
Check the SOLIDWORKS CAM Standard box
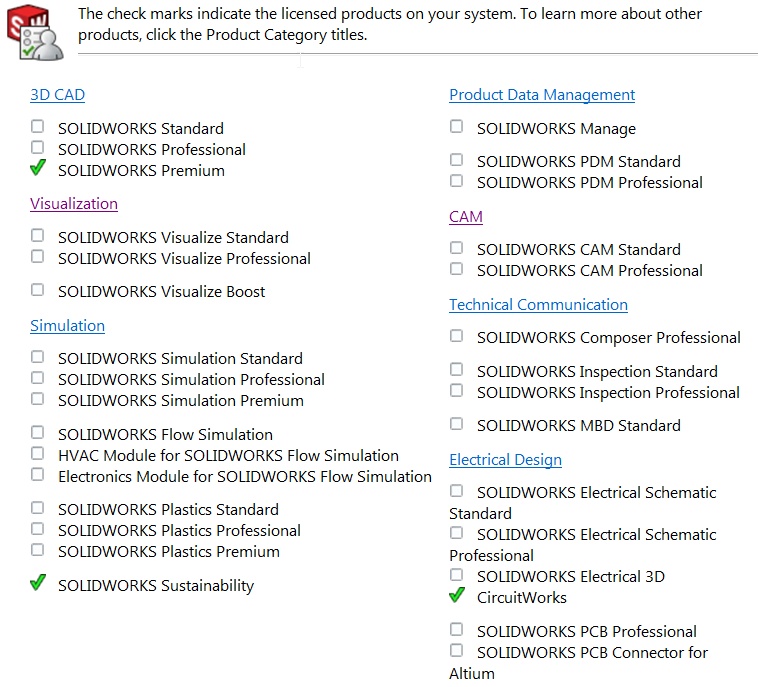click(457, 248)
